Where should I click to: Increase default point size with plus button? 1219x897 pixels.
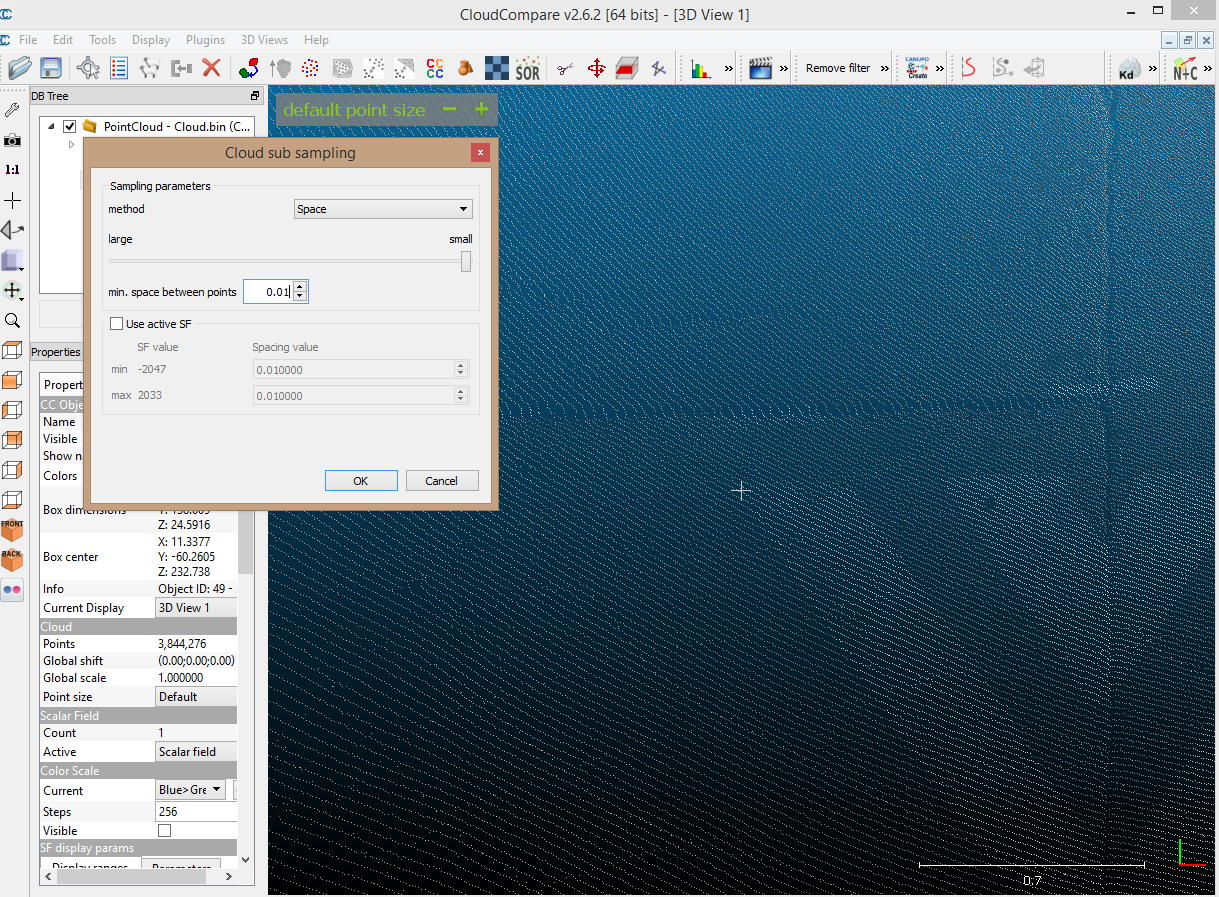tap(481, 109)
